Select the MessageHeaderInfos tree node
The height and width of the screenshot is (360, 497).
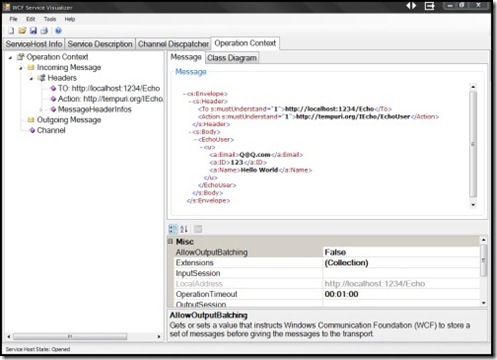click(94, 109)
